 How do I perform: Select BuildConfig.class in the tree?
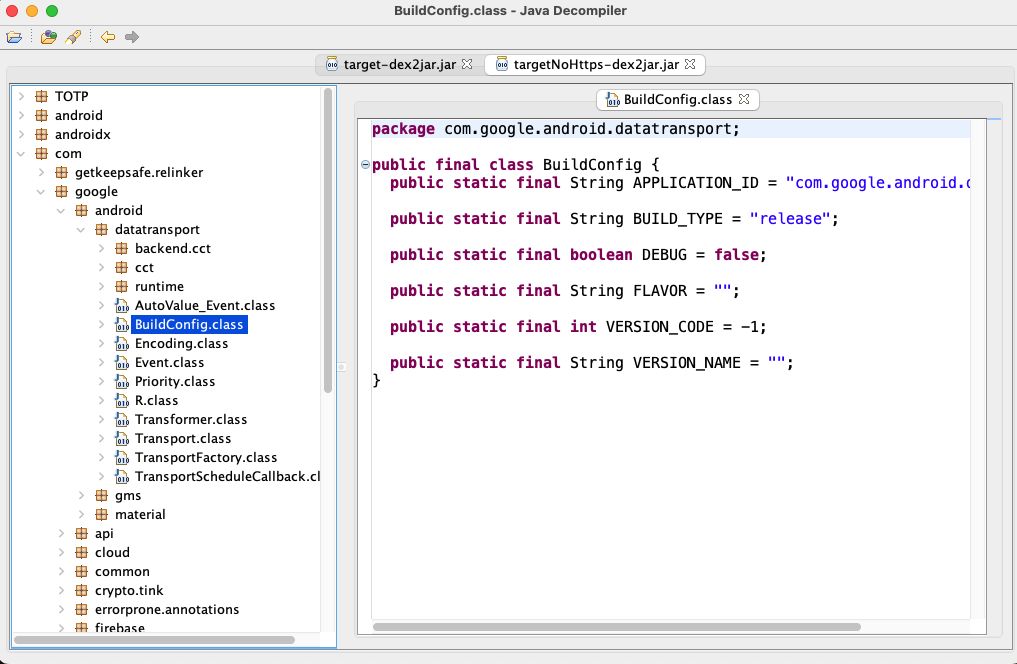pyautogui.click(x=189, y=324)
